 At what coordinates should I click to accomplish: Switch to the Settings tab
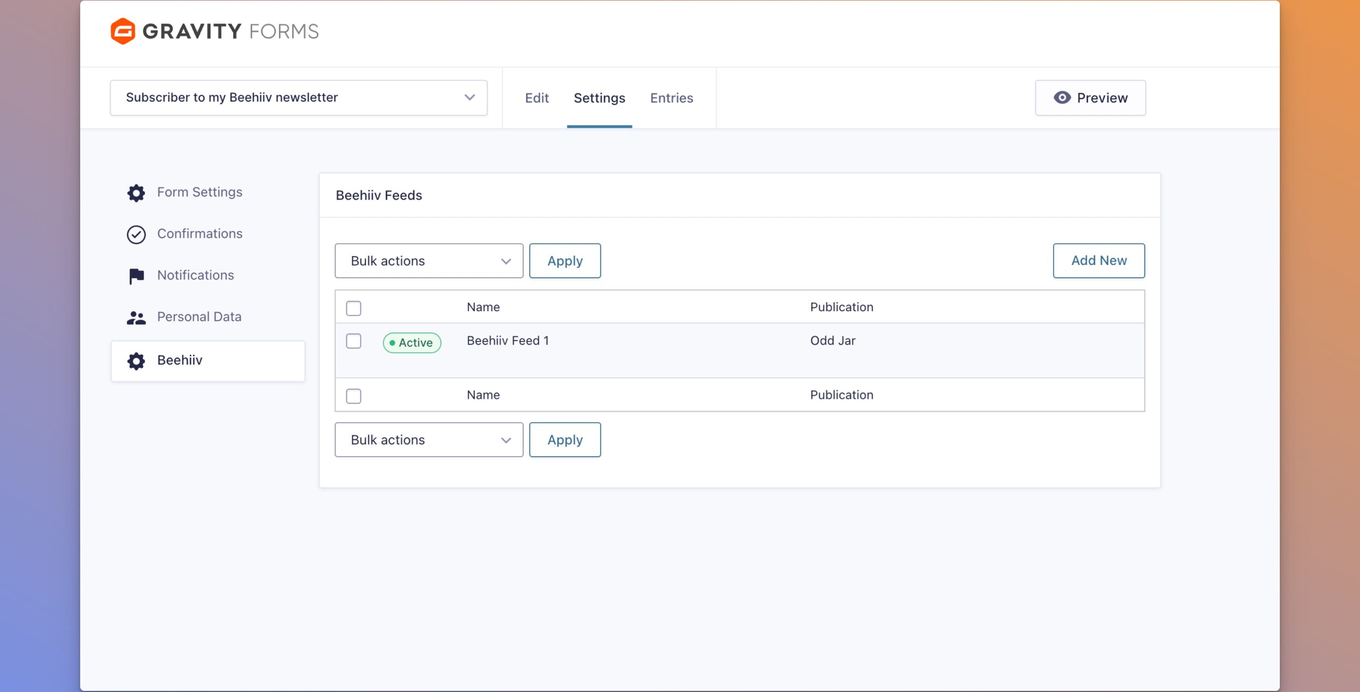point(599,98)
